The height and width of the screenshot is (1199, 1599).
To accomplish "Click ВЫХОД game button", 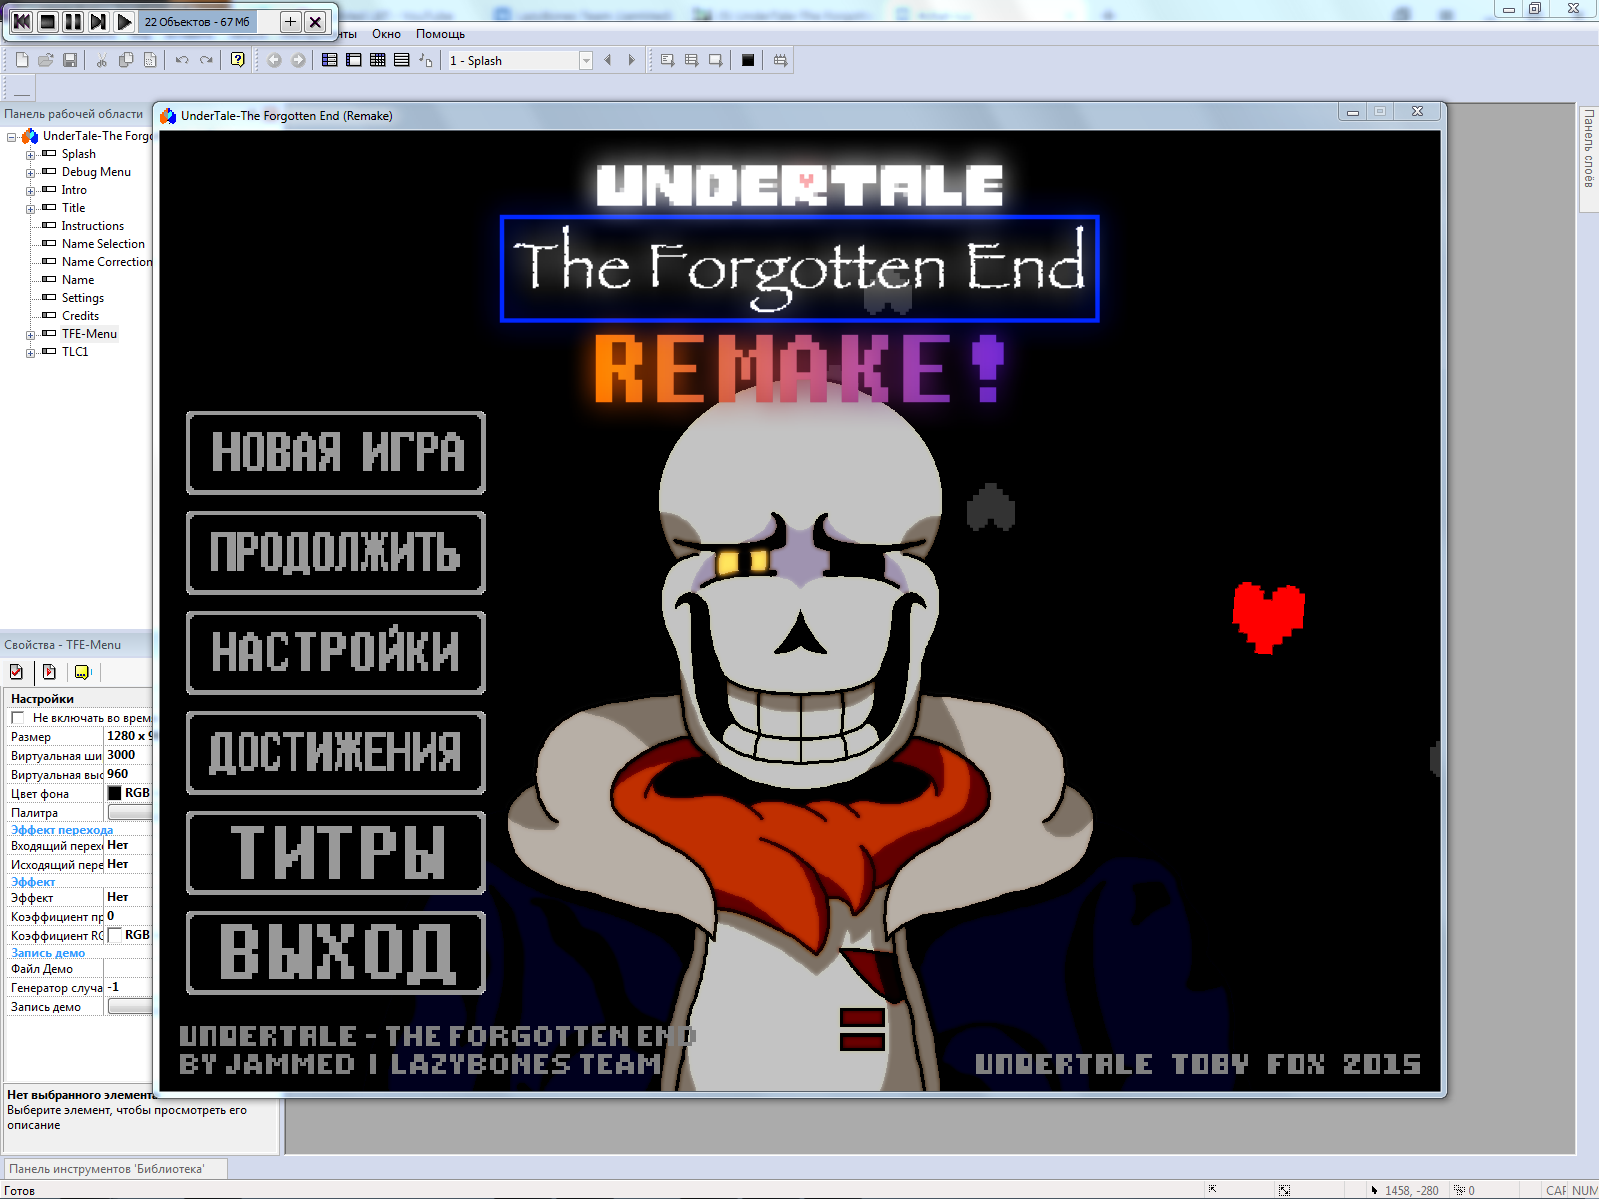I will tap(336, 953).
